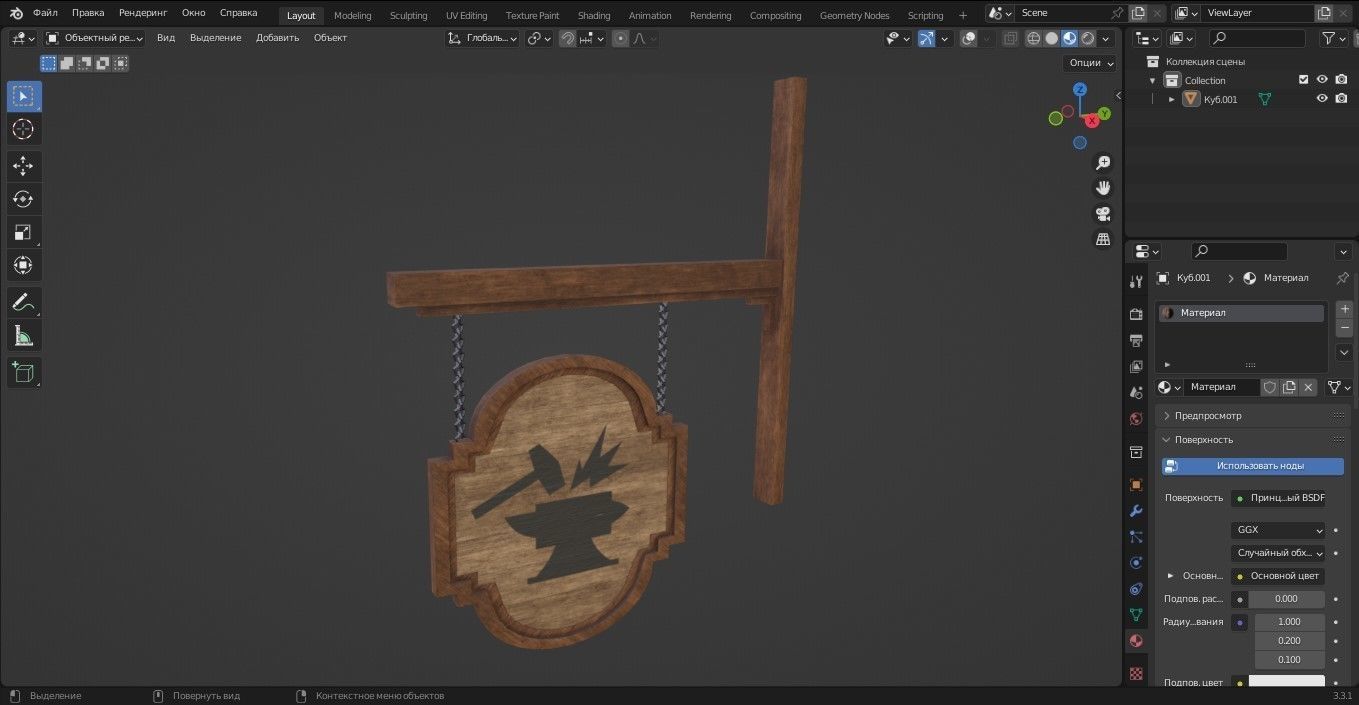Activate the Scale tool
Screen dimensions: 1359x705
23,232
